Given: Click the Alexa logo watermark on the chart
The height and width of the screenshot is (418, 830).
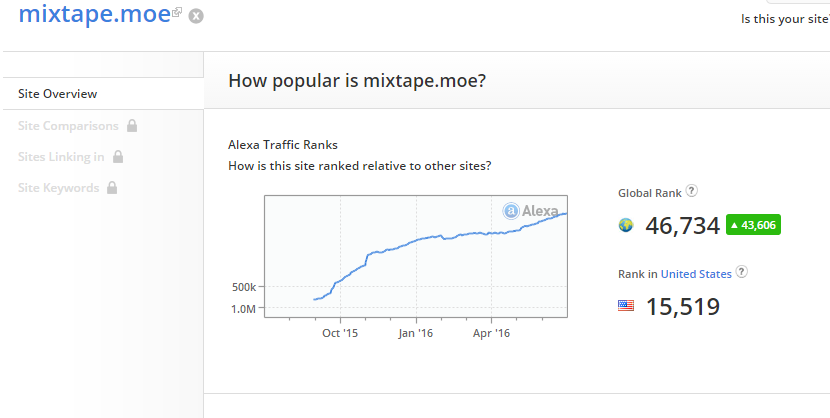Looking at the screenshot, I should (x=530, y=211).
